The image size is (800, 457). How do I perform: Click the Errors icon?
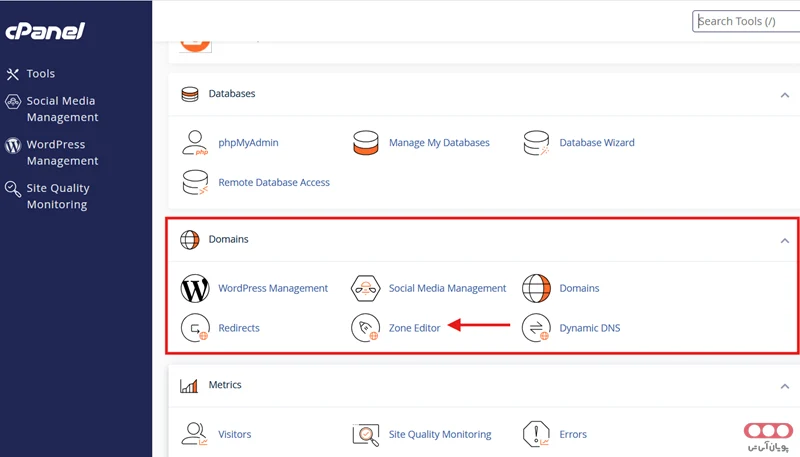(x=536, y=435)
